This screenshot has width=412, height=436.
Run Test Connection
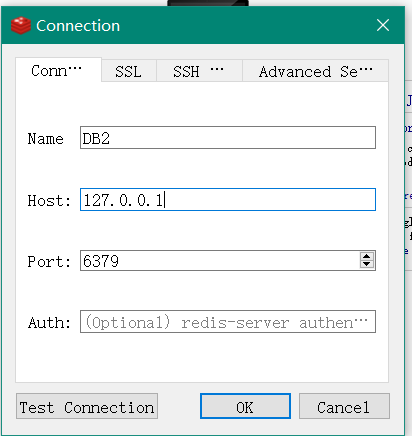click(x=87, y=406)
